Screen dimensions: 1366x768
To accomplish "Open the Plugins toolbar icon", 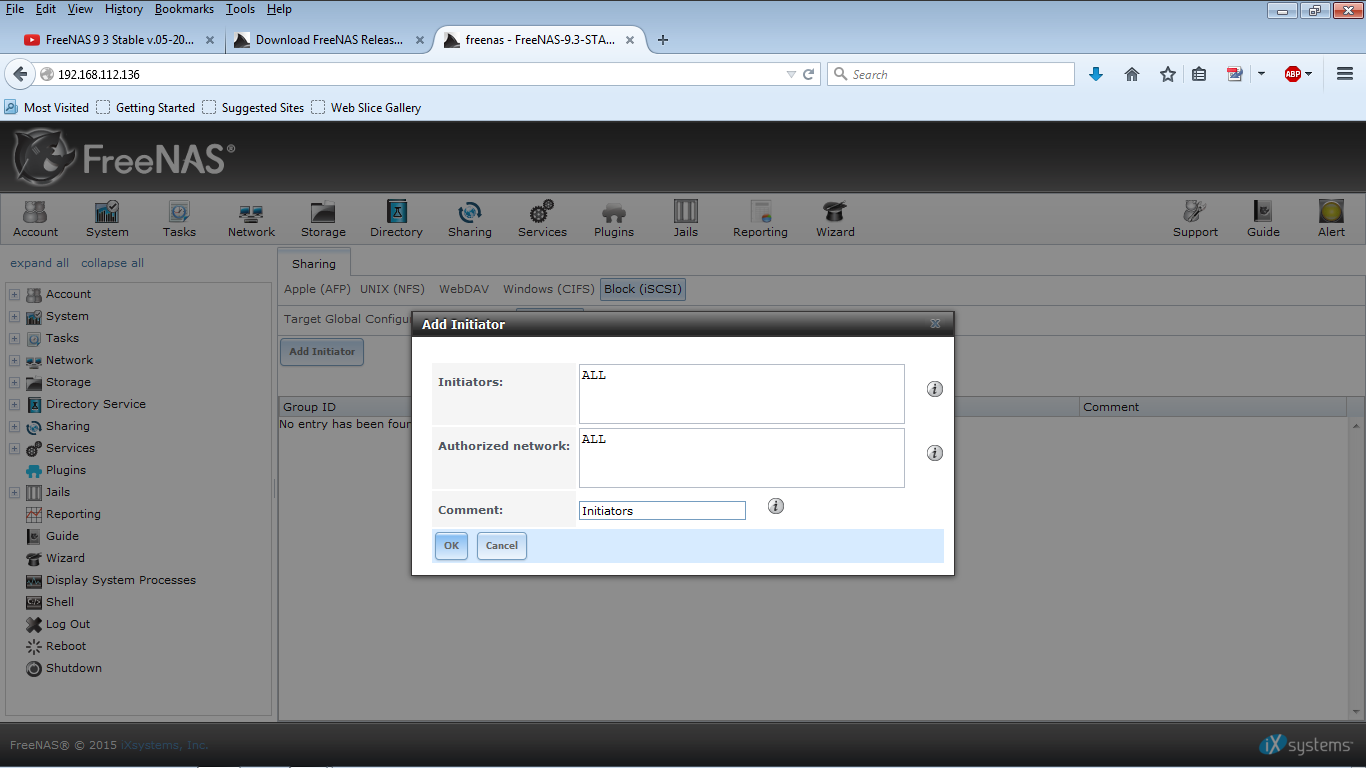I will [613, 219].
